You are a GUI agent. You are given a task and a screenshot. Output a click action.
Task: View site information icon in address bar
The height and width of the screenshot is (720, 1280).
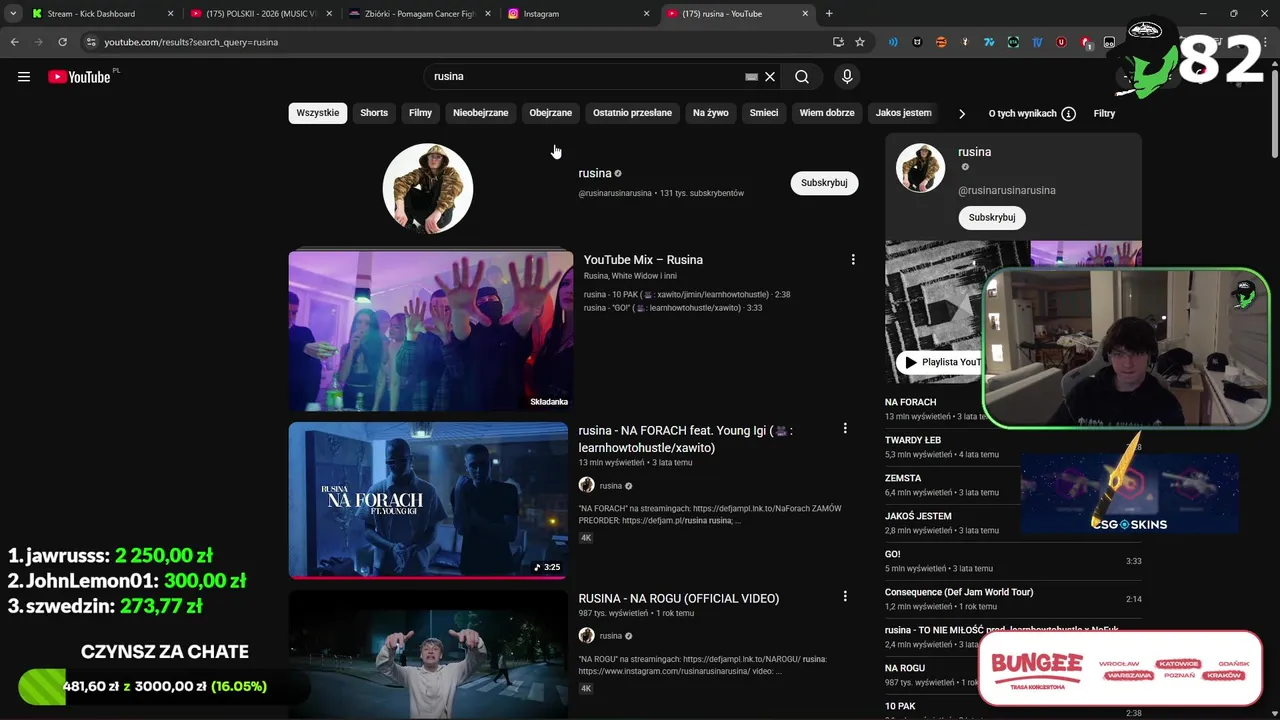coord(91,42)
